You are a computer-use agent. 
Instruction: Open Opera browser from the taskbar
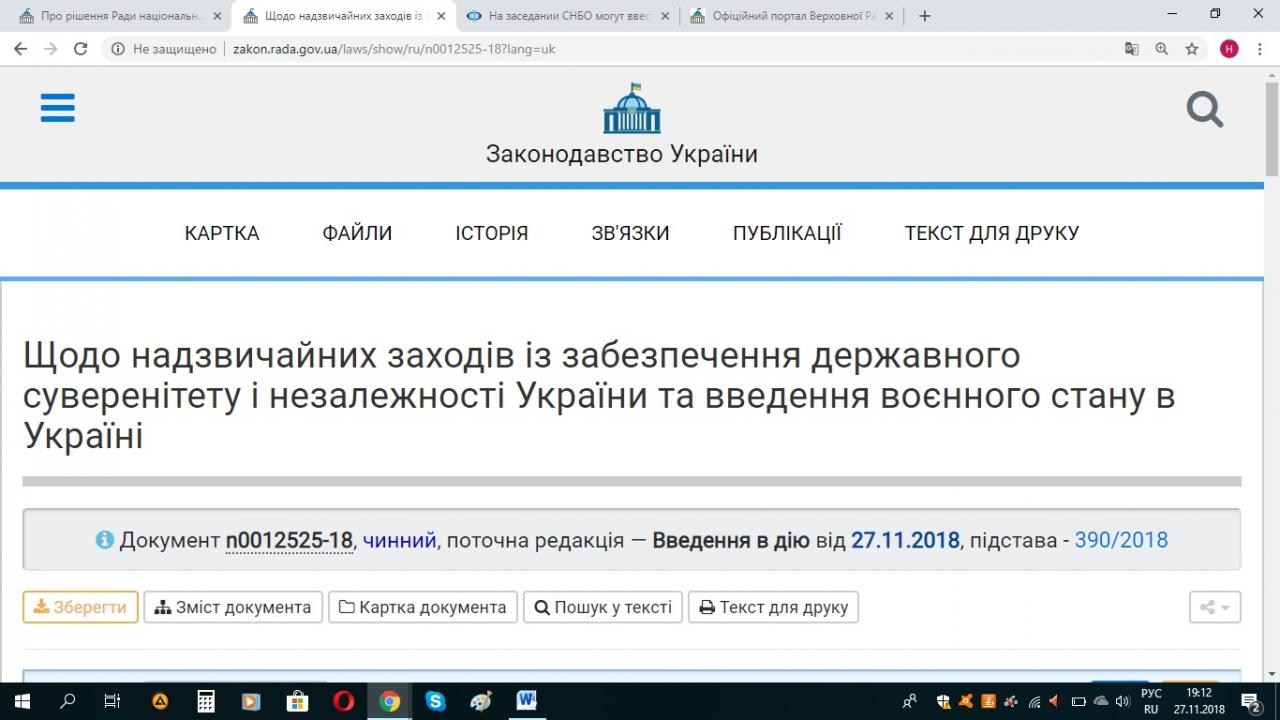pos(343,701)
